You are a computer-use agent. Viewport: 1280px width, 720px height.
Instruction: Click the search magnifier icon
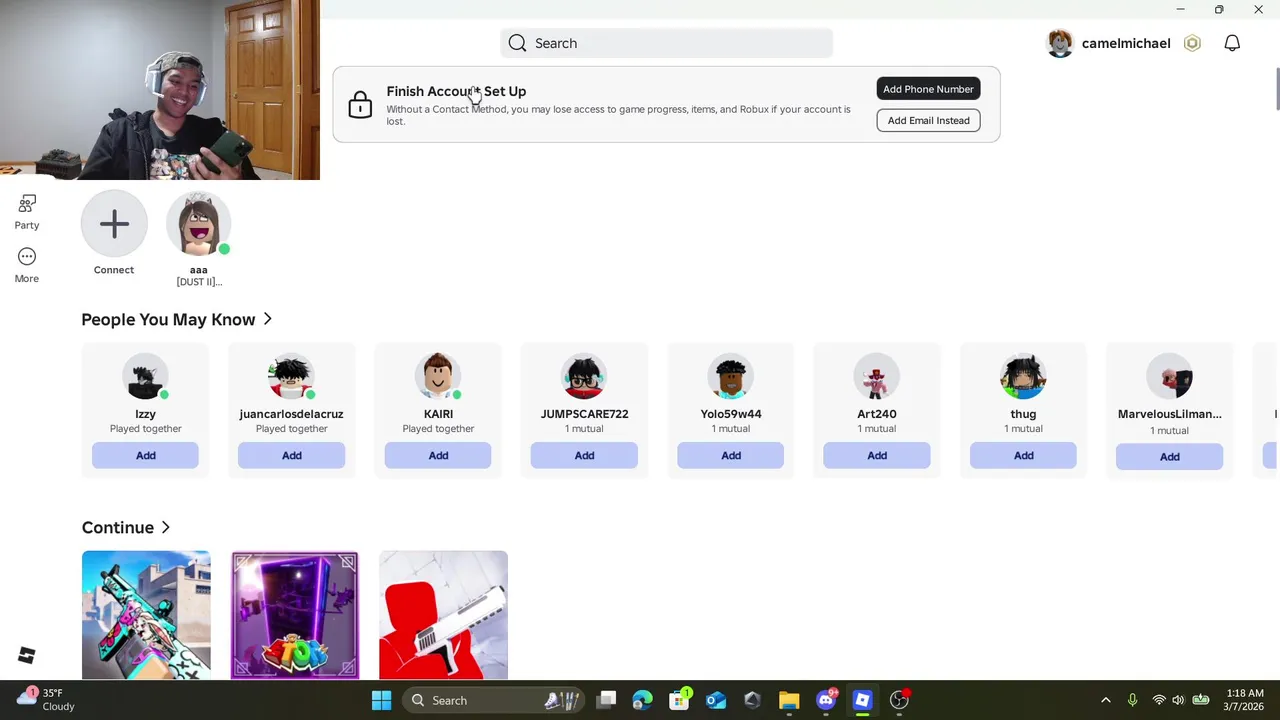point(517,43)
